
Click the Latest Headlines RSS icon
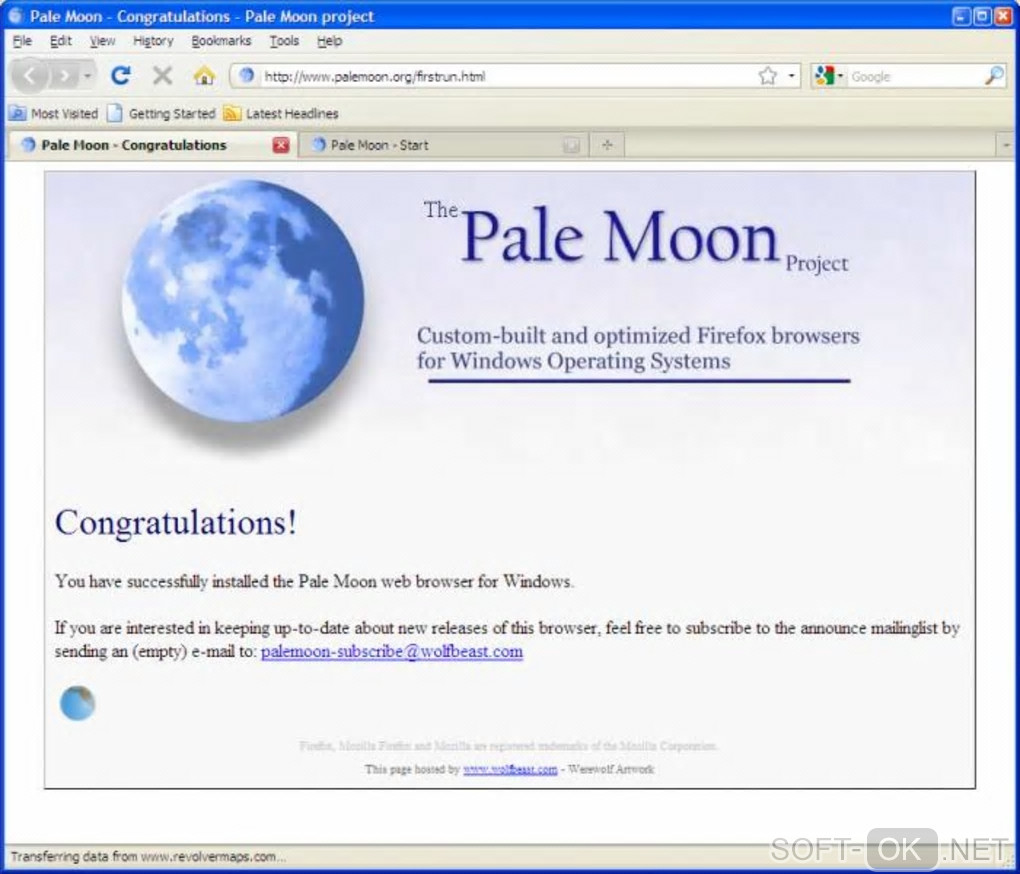(232, 113)
